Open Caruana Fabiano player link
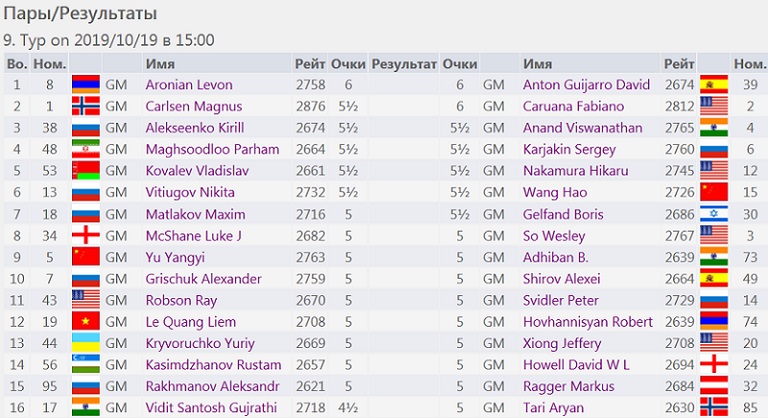This screenshot has width=768, height=418. [x=567, y=107]
